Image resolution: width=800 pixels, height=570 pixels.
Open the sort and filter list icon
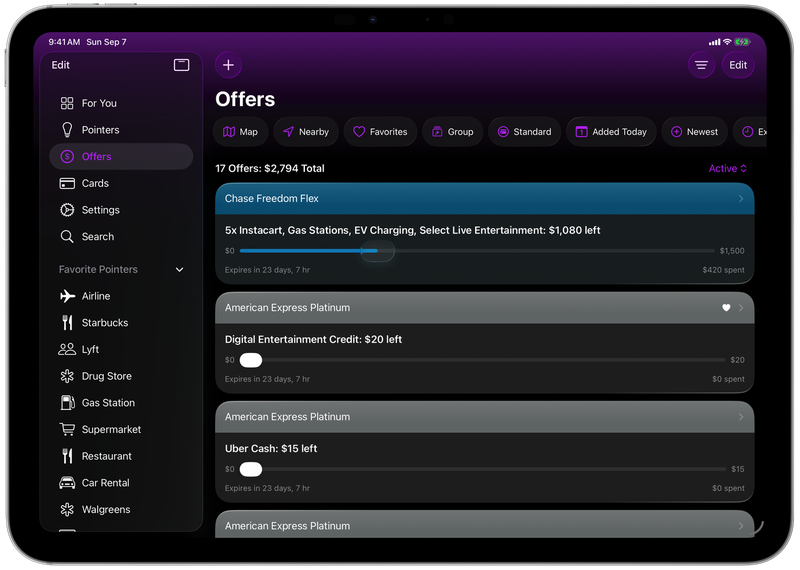click(x=702, y=65)
